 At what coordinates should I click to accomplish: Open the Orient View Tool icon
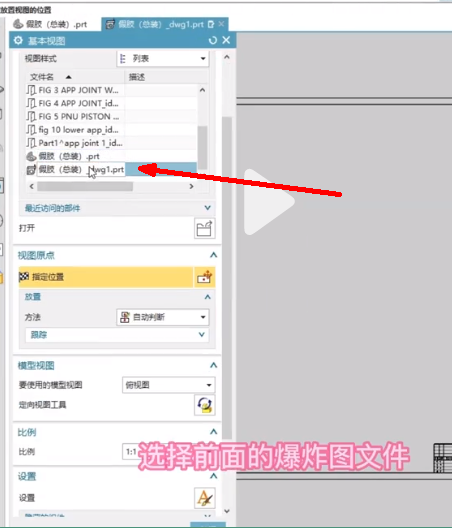click(x=205, y=405)
